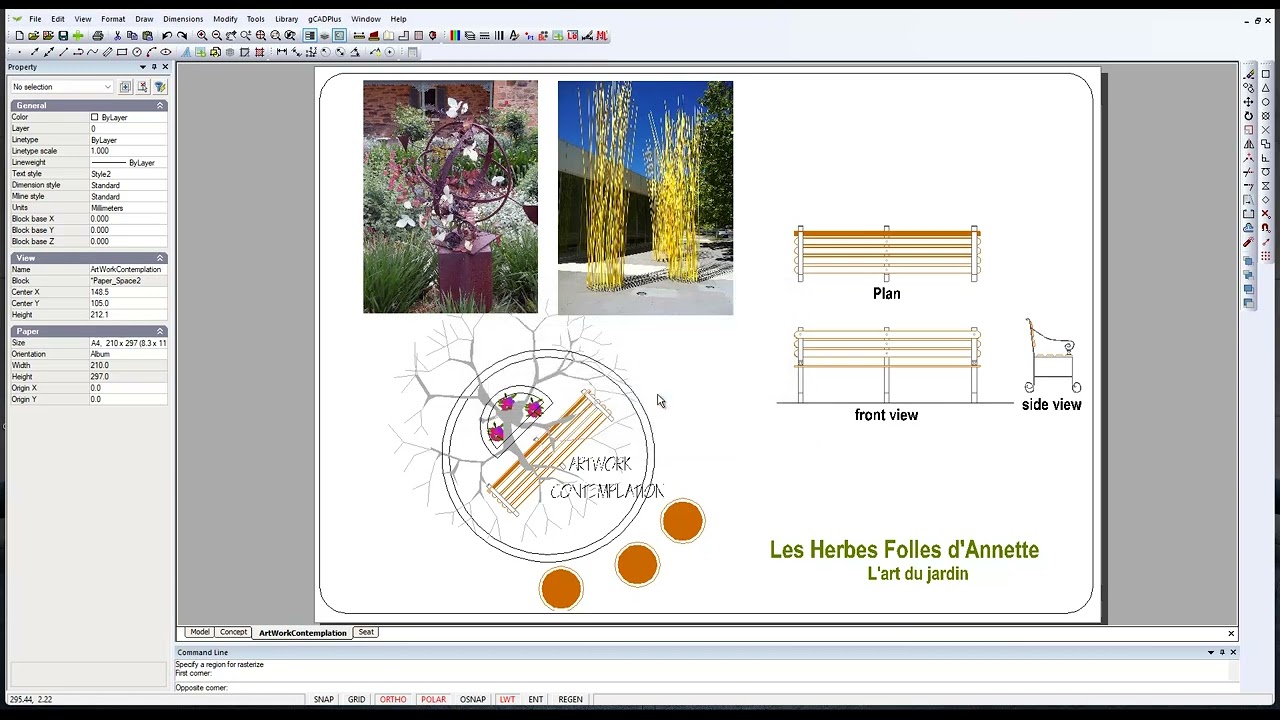Open the File menu
This screenshot has height=720, width=1280.
coord(35,19)
